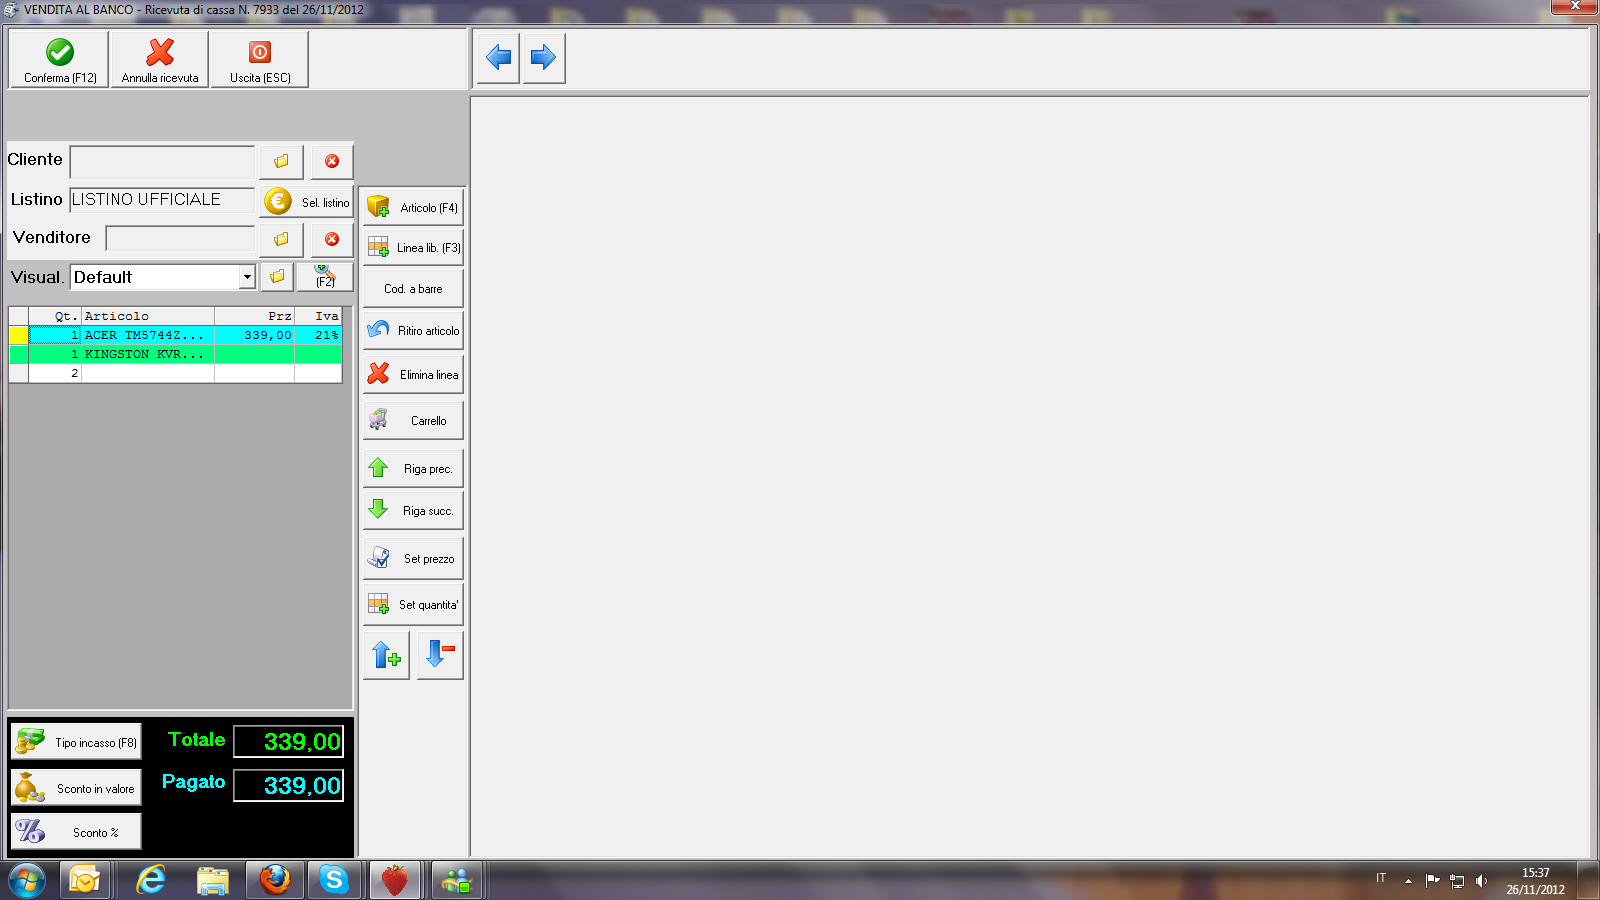Open the Cliente folder lookup icon
Viewport: 1600px width, 900px height.
click(x=281, y=161)
